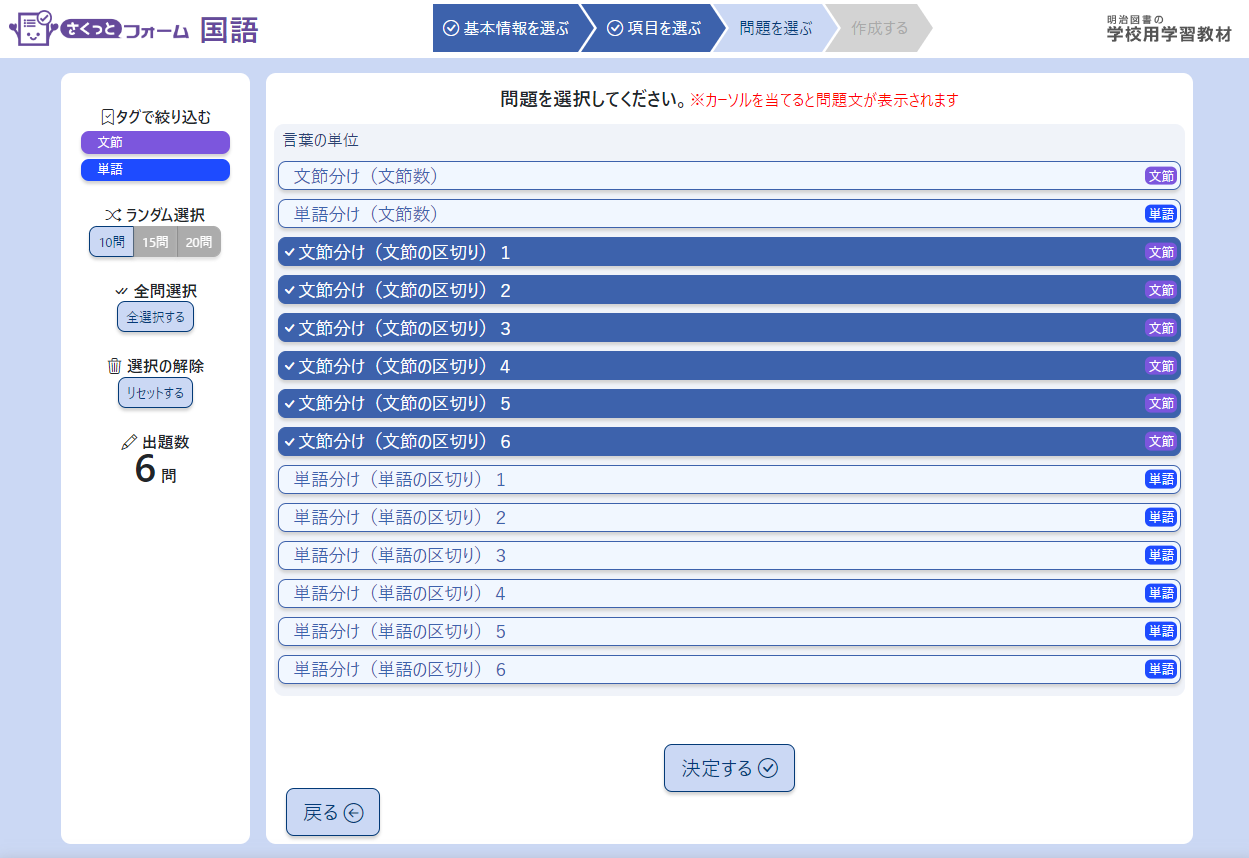Choose 15問 random selection
Screen dimensions: 1249x858
pos(155,242)
